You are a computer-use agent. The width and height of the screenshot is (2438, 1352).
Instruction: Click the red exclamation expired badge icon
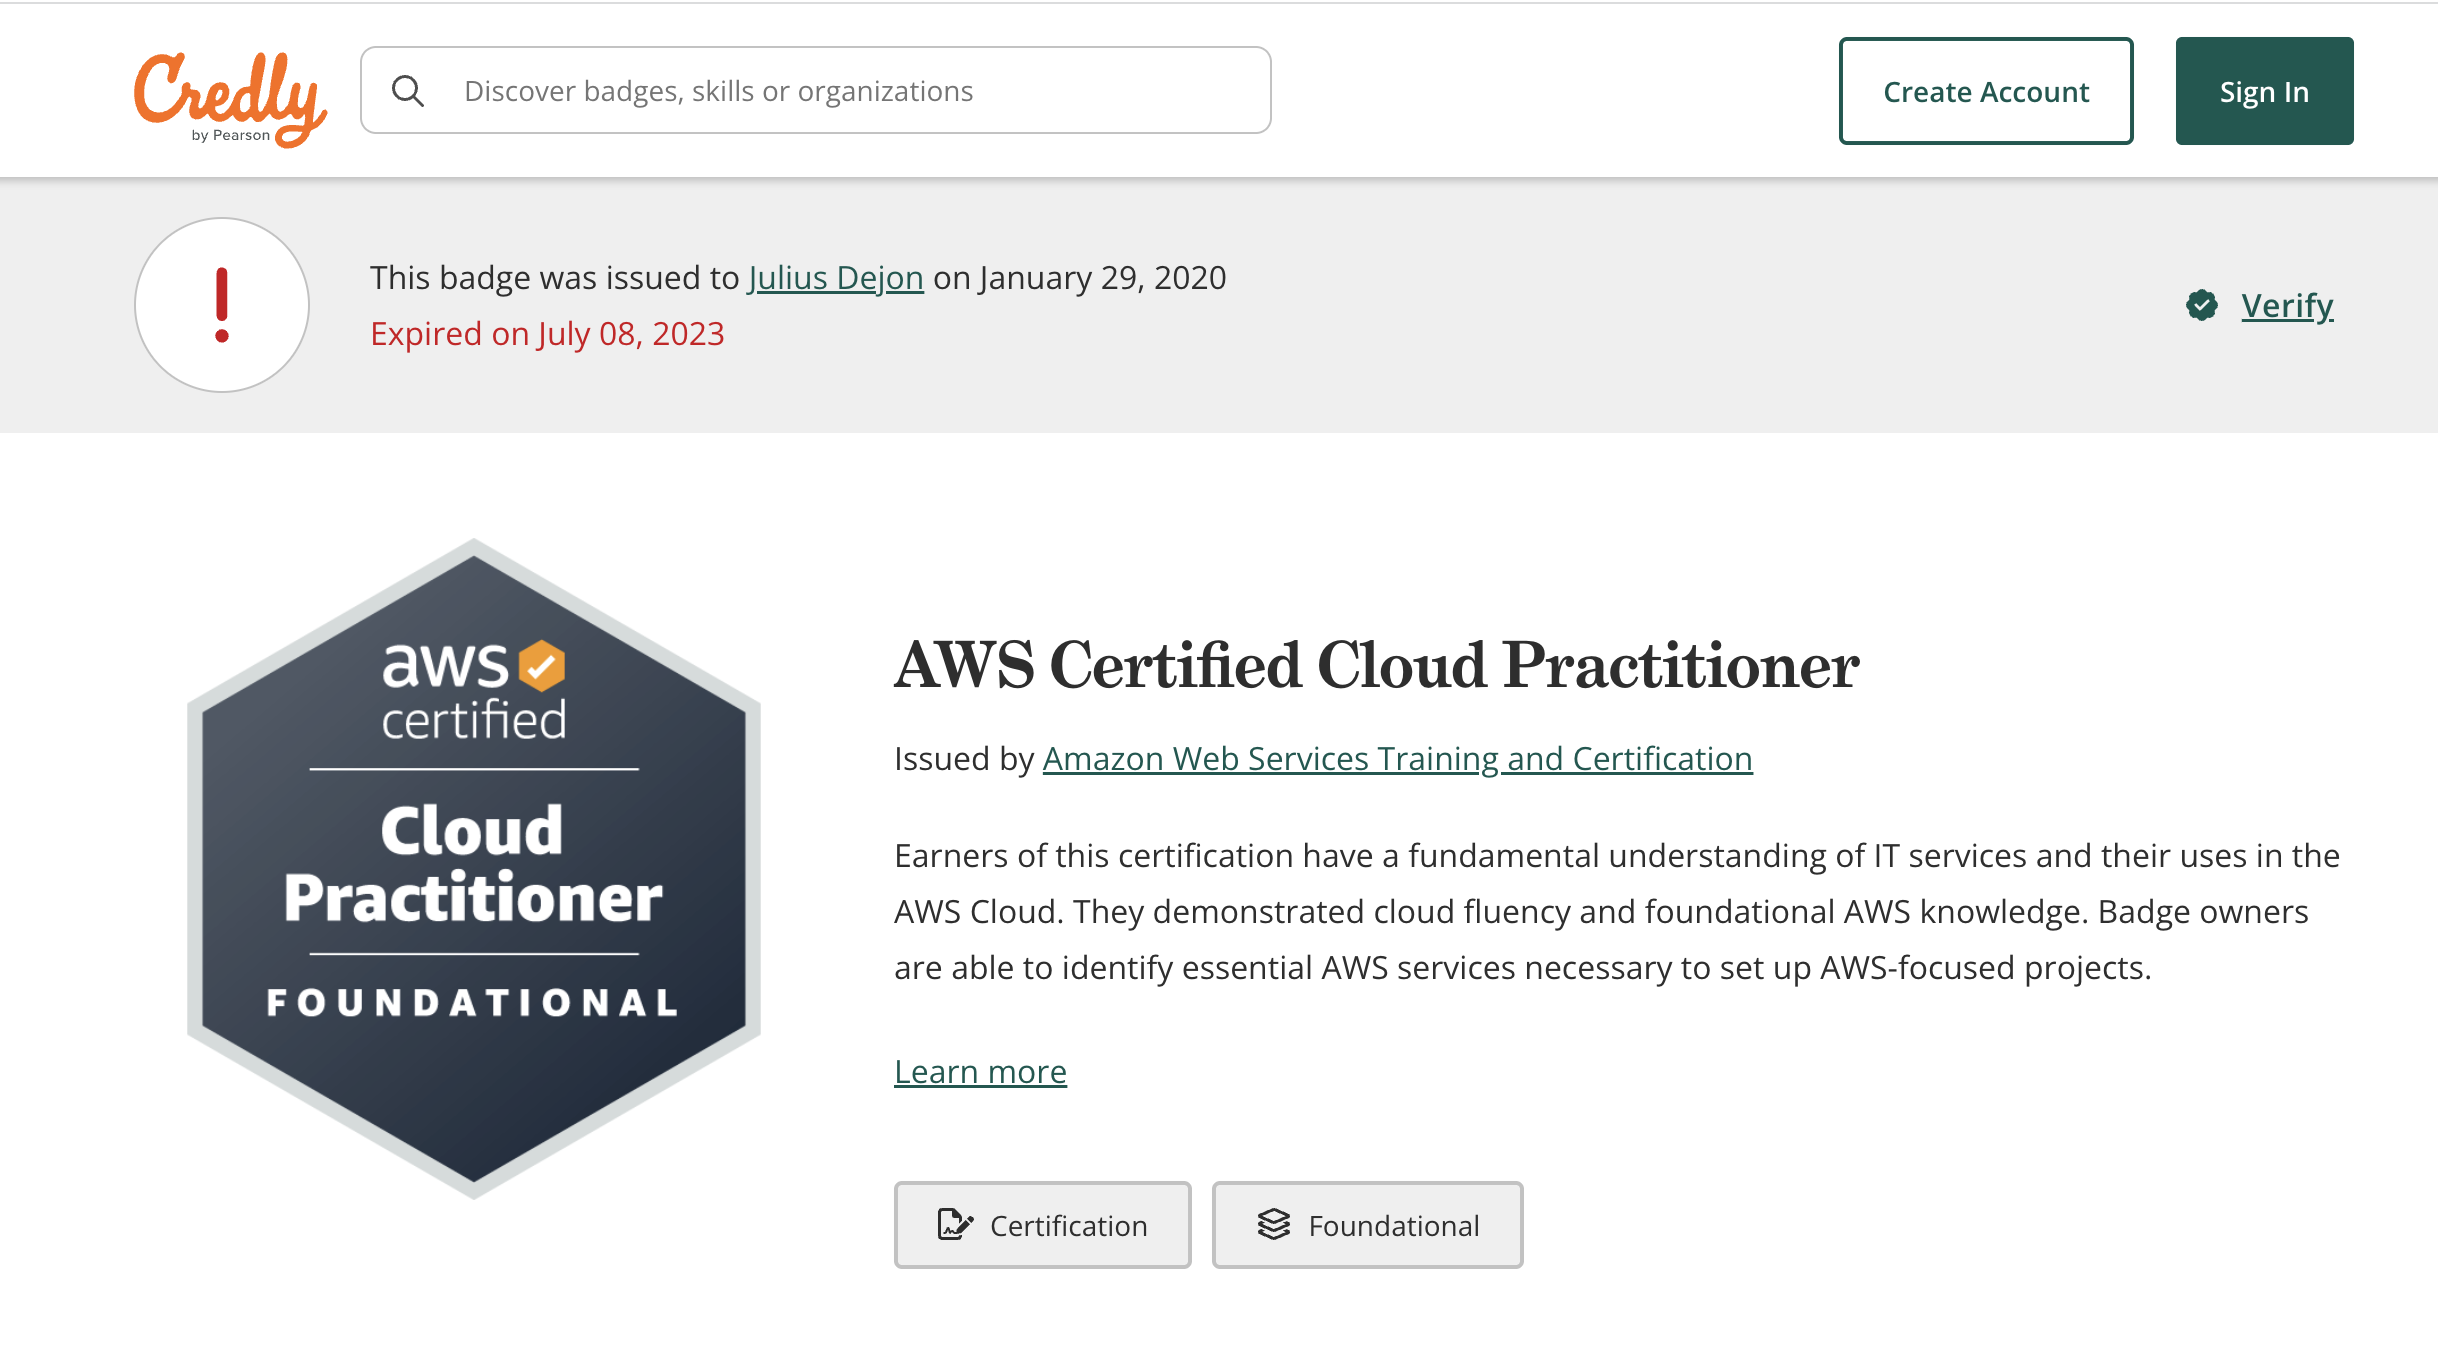[x=221, y=304]
